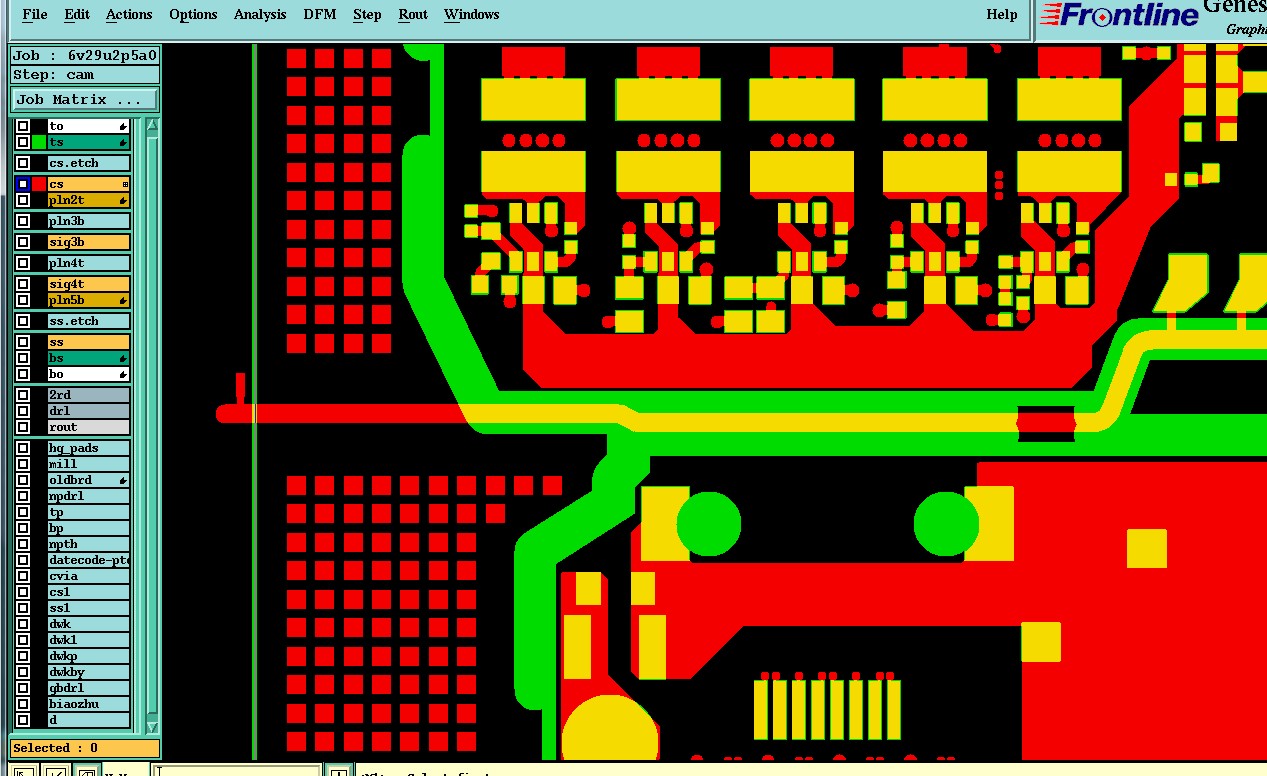Check the box next to mill layer
This screenshot has width=1267, height=776.
(x=23, y=464)
